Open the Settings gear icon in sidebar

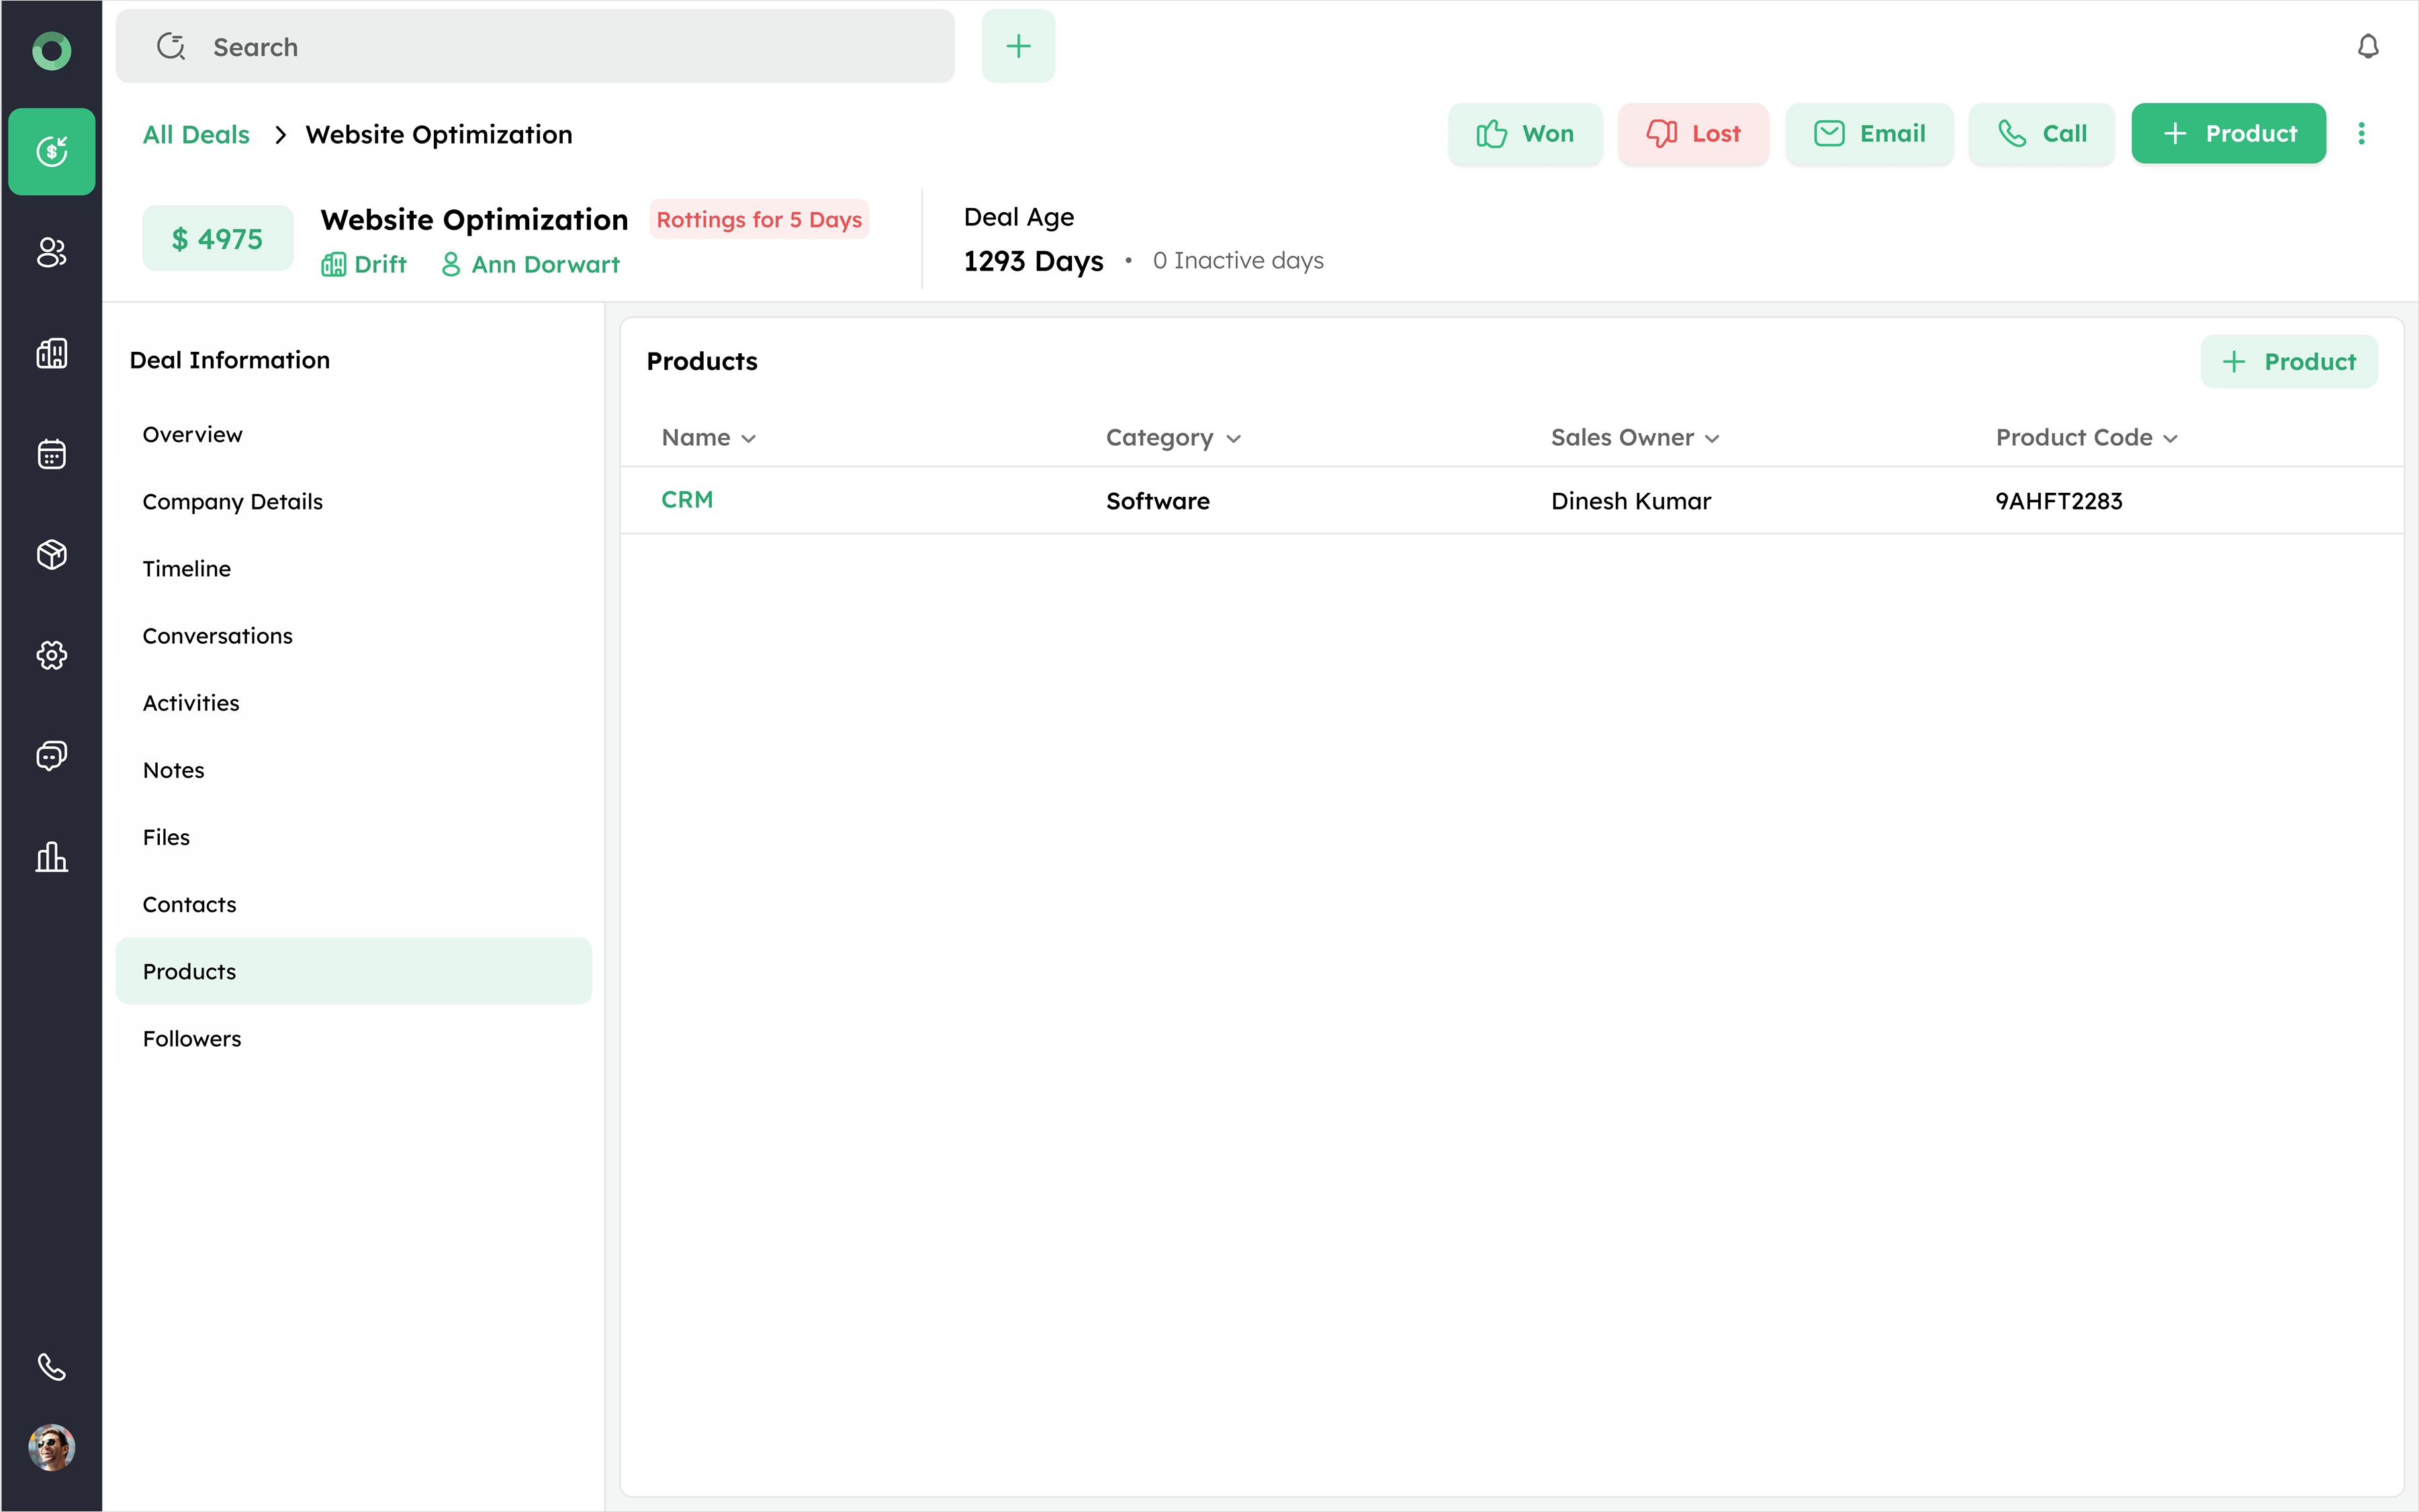(51, 655)
